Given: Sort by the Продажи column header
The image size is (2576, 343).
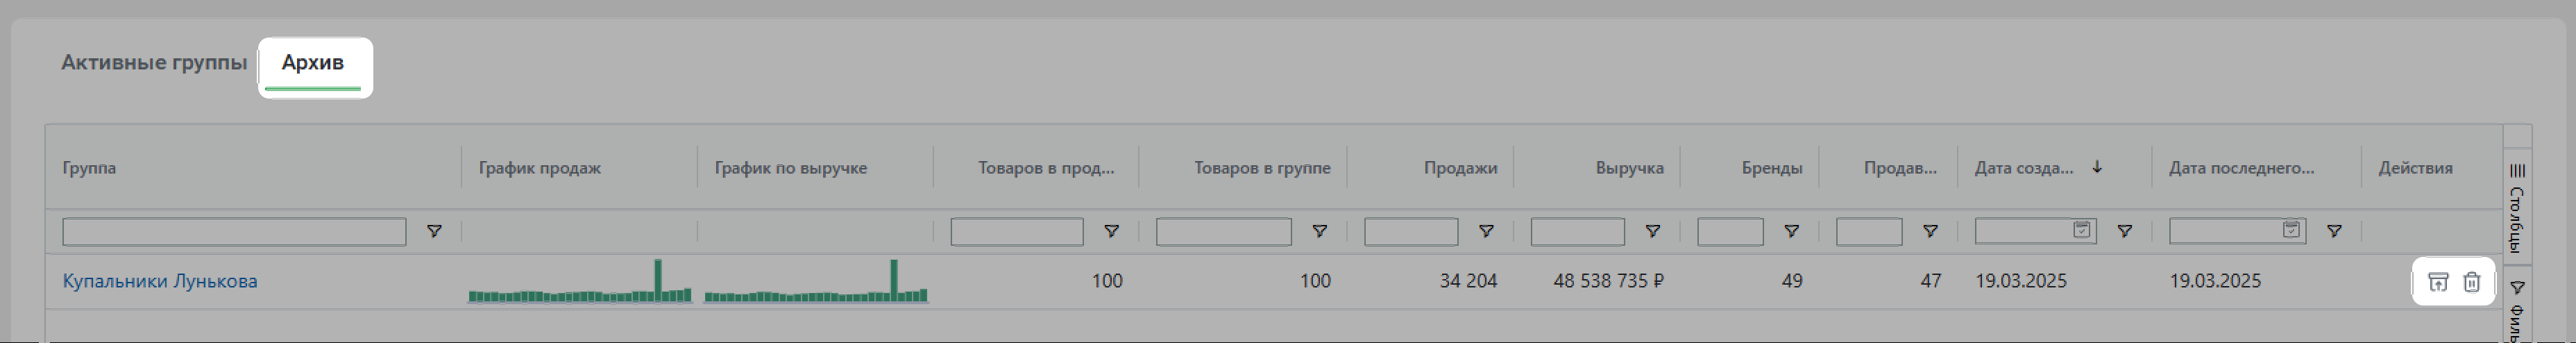Looking at the screenshot, I should (x=1460, y=168).
